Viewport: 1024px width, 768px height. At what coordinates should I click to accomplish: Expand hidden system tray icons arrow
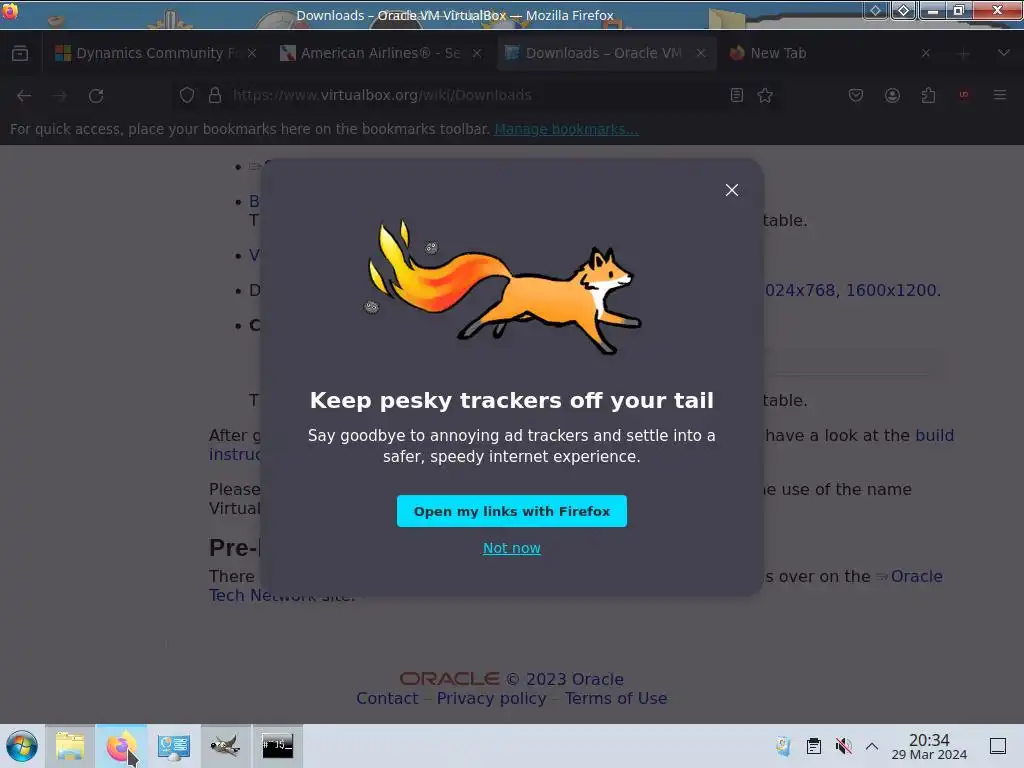(x=872, y=746)
